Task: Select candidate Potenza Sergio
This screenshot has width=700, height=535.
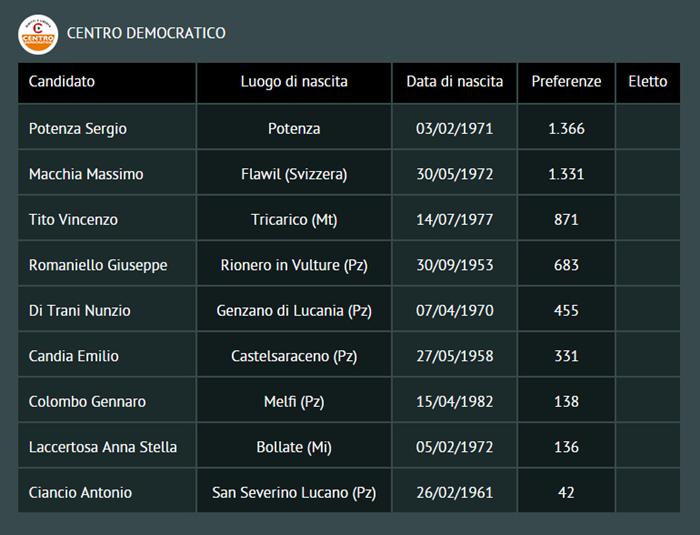Action: (78, 129)
